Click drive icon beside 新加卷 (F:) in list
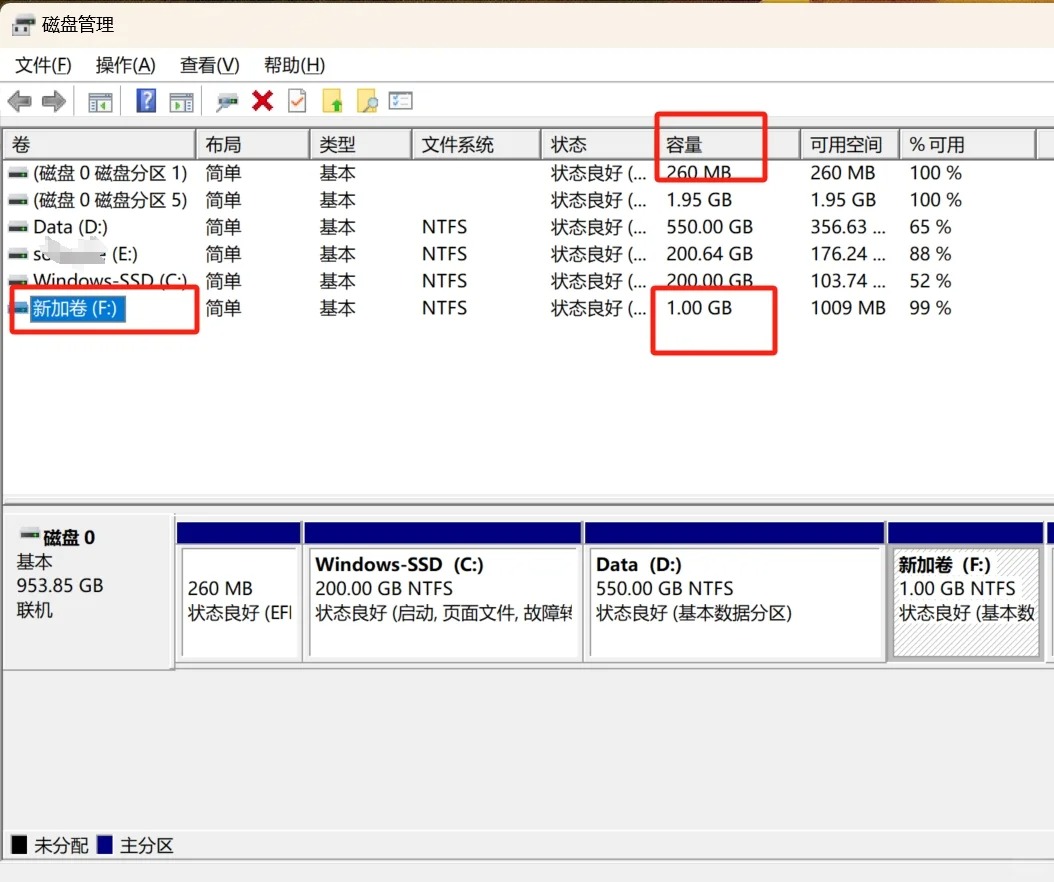Image resolution: width=1054 pixels, height=882 pixels. click(19, 308)
